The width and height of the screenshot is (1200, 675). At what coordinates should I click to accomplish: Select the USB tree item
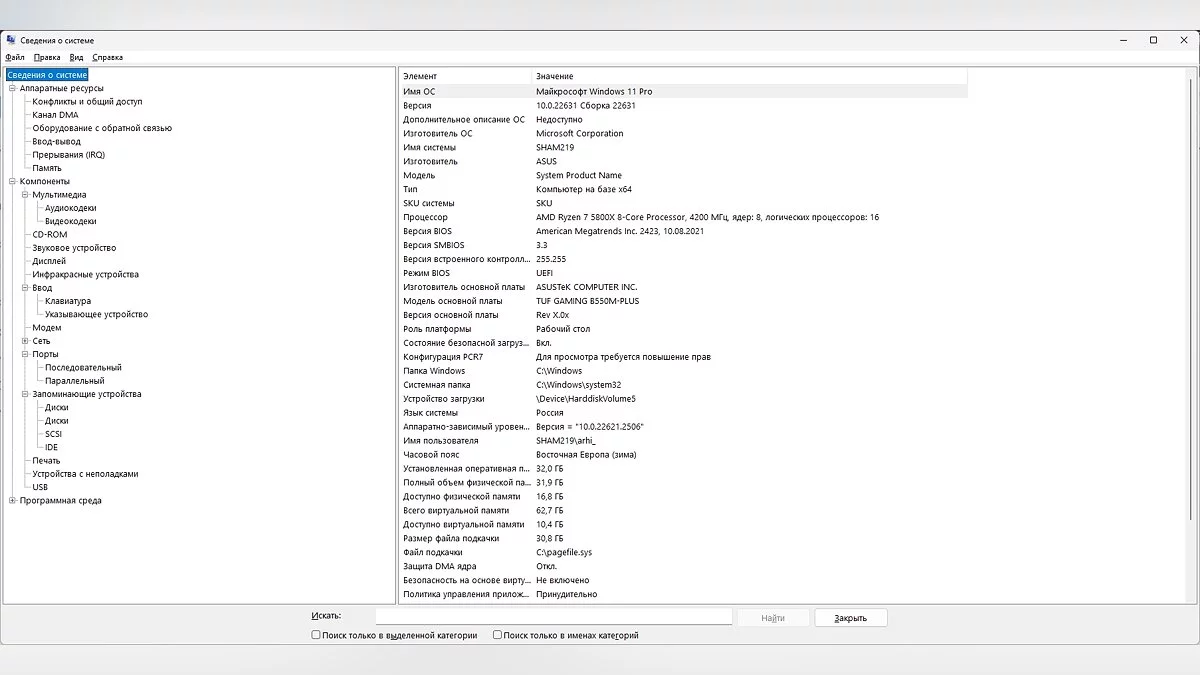pyautogui.click(x=40, y=487)
